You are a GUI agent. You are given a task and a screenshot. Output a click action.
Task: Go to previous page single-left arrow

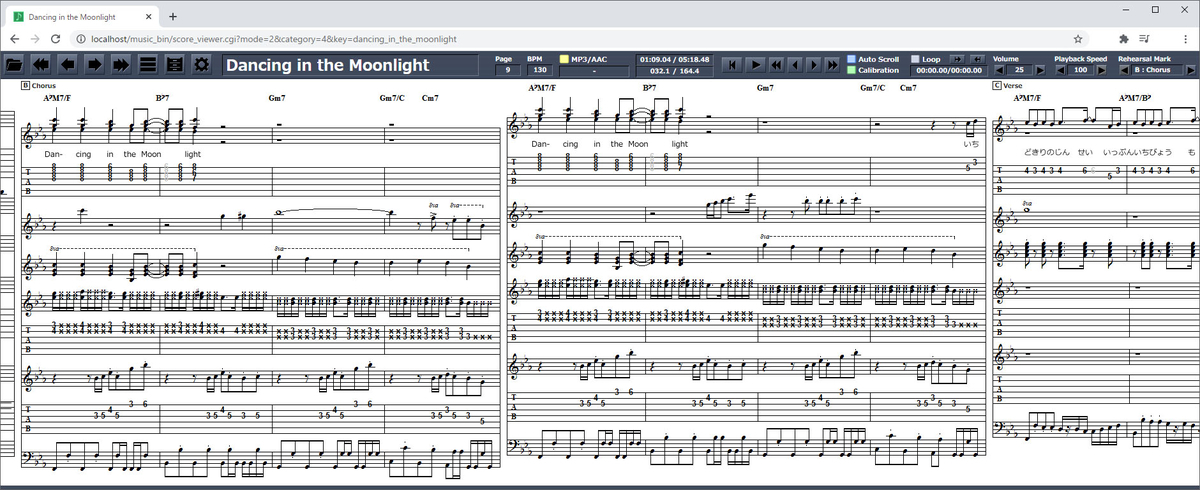68,64
